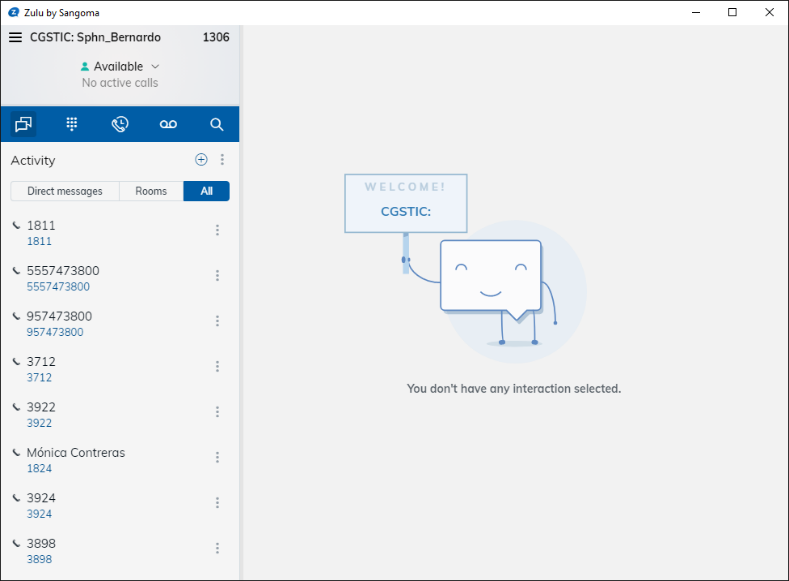
Task: Switch filter to Rooms
Action: pos(151,191)
